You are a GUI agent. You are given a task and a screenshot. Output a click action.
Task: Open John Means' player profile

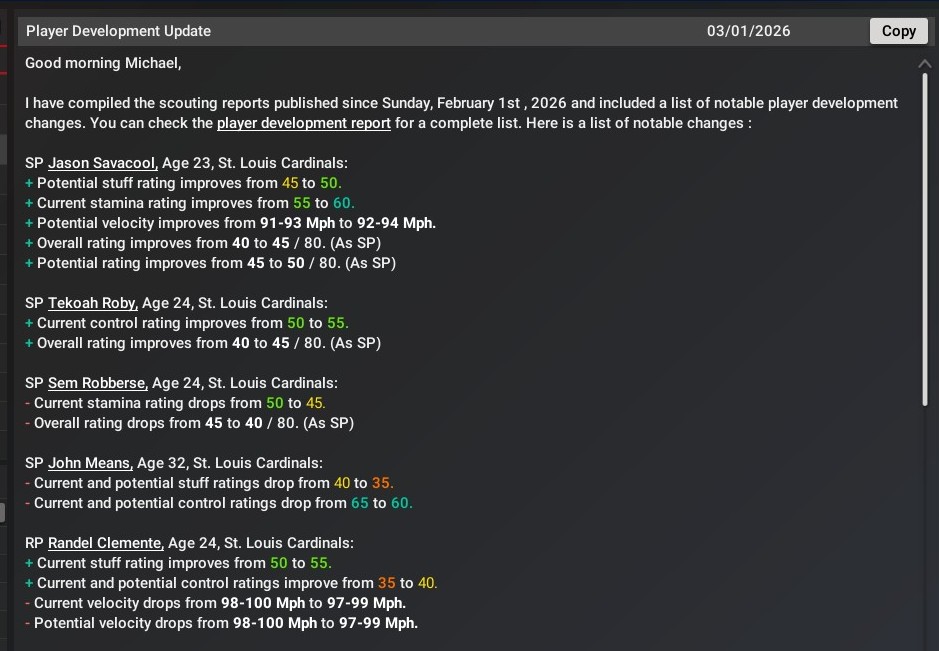(x=90, y=463)
